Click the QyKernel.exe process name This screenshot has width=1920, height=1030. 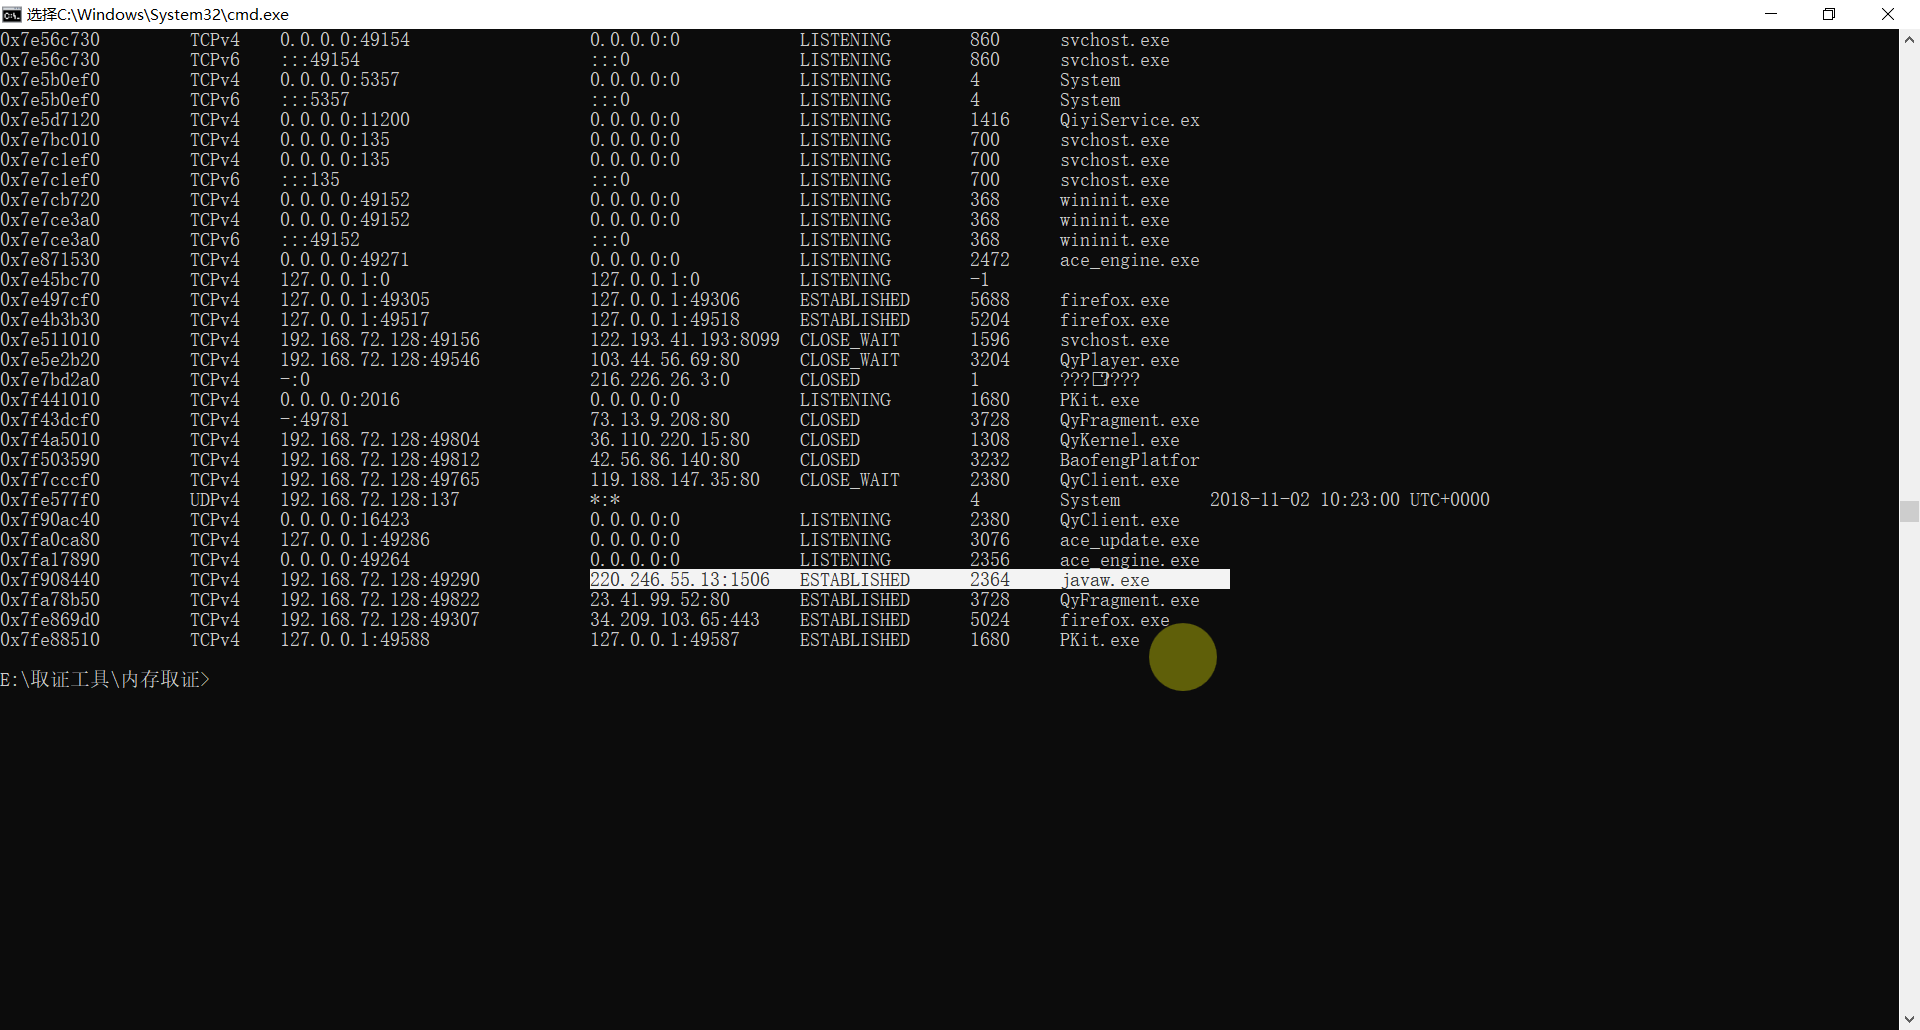(1119, 440)
